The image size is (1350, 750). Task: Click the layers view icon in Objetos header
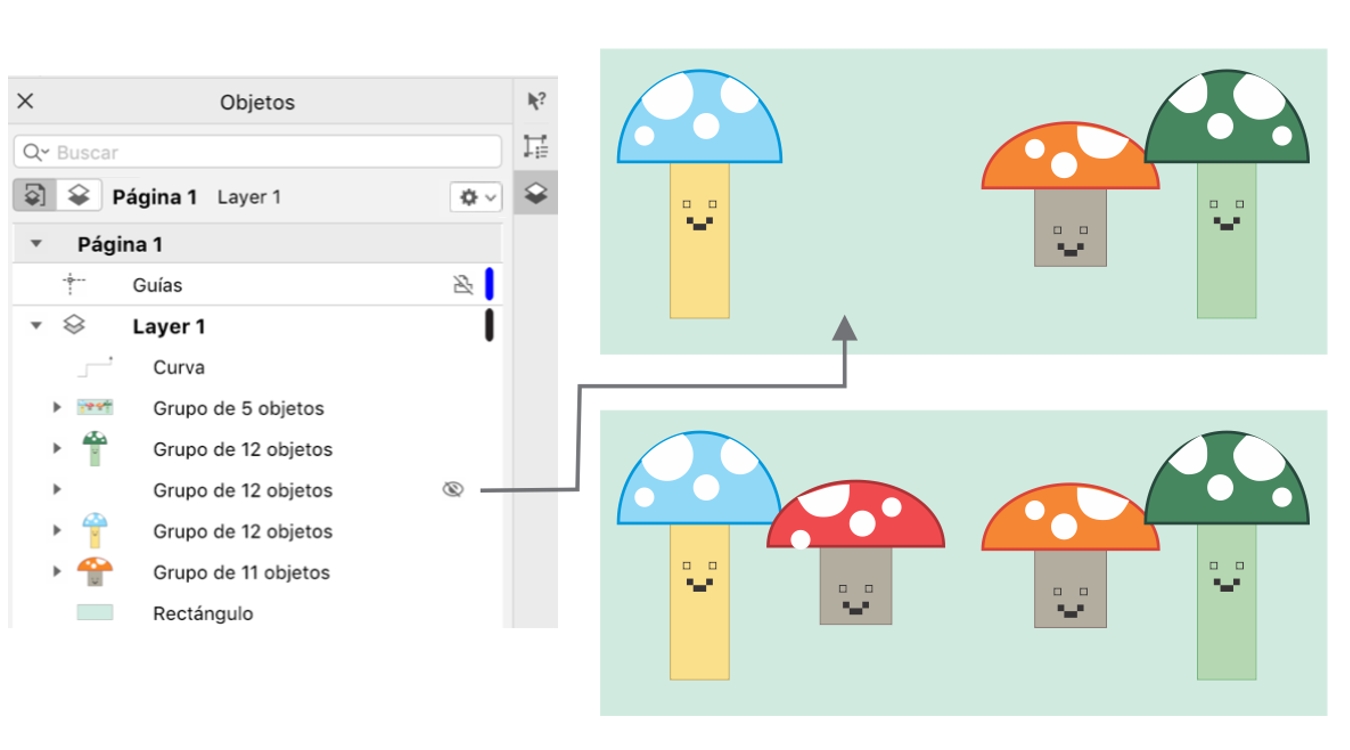[x=78, y=196]
